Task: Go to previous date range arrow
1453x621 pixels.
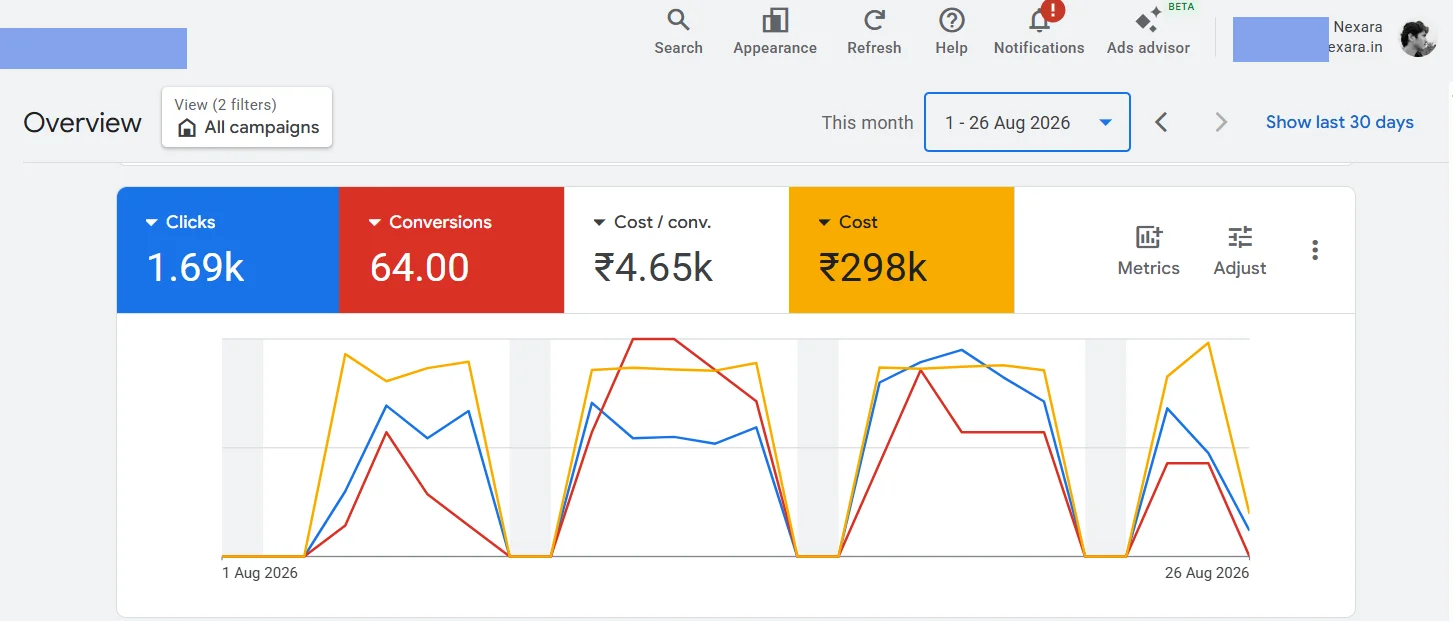Action: 1161,122
